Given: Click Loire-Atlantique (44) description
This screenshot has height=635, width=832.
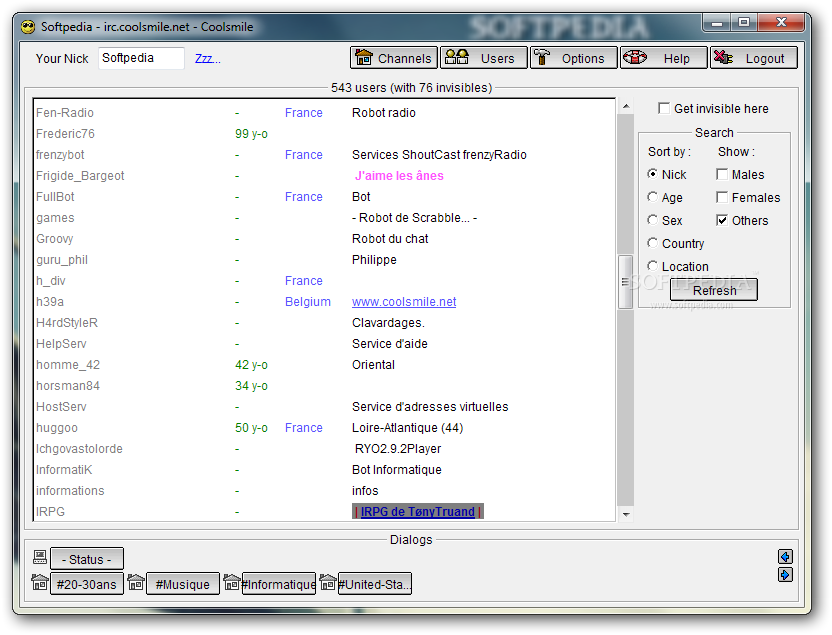Looking at the screenshot, I should [x=408, y=428].
